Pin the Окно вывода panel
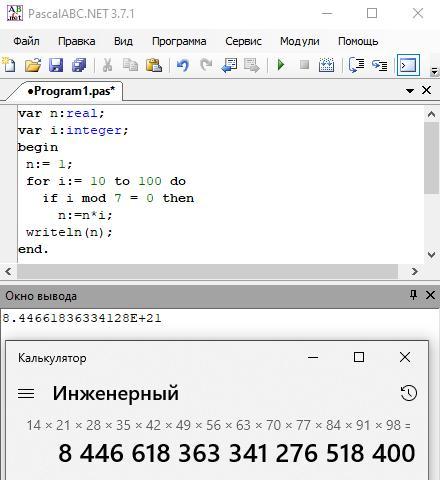The width and height of the screenshot is (440, 480). [x=413, y=295]
